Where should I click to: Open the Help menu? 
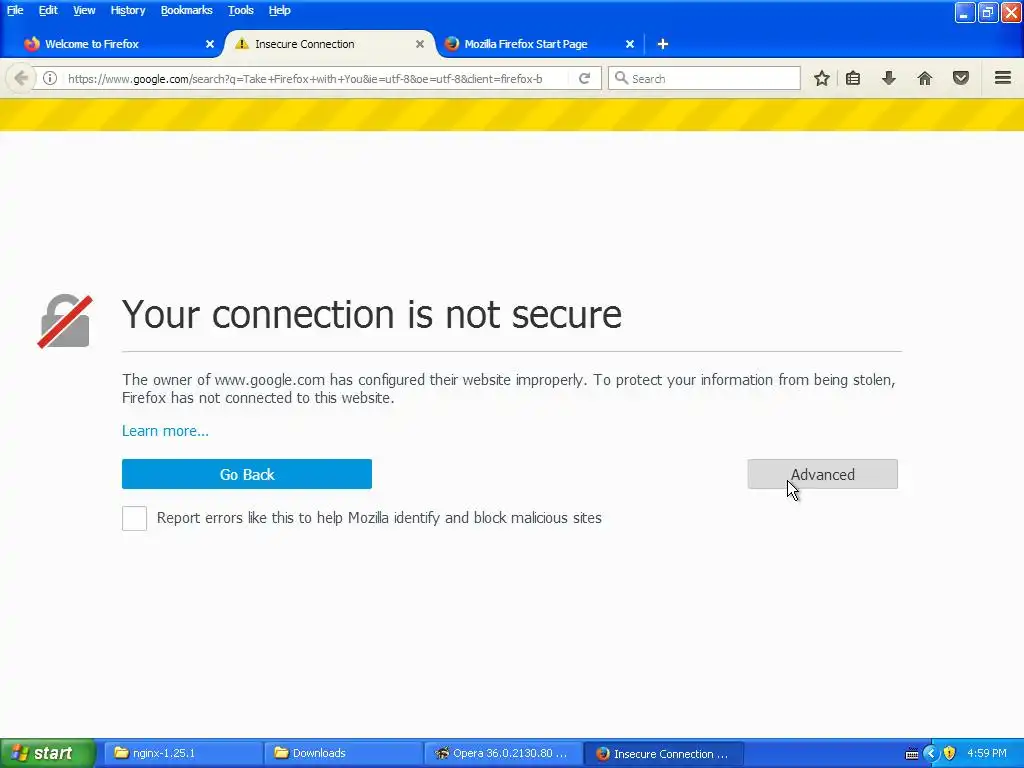point(280,10)
